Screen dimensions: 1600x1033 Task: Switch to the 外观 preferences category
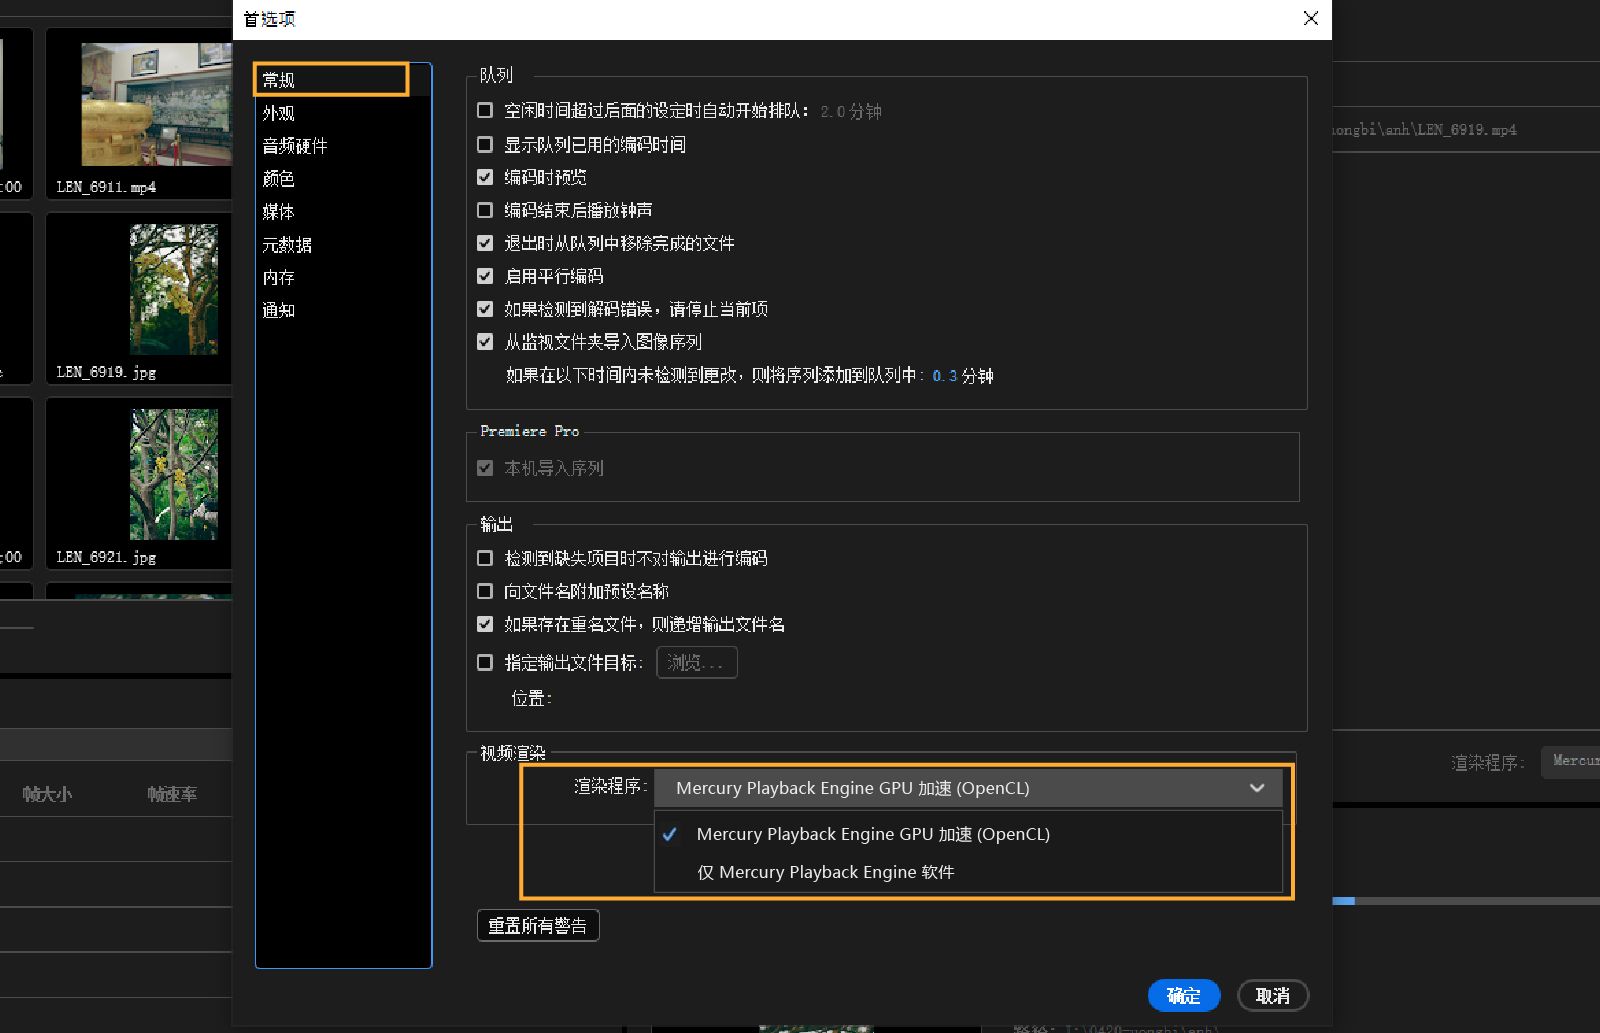[279, 113]
